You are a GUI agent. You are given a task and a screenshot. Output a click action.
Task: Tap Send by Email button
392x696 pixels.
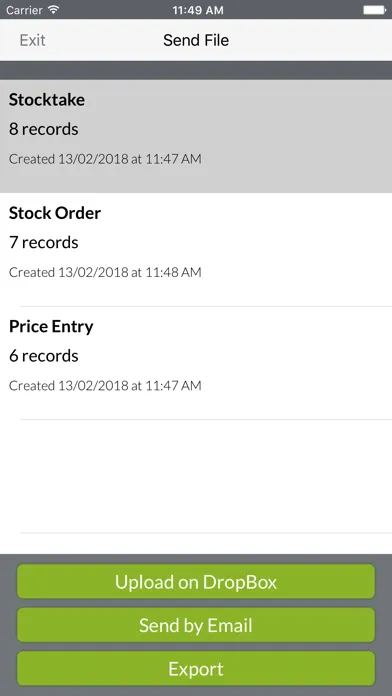tap(196, 625)
